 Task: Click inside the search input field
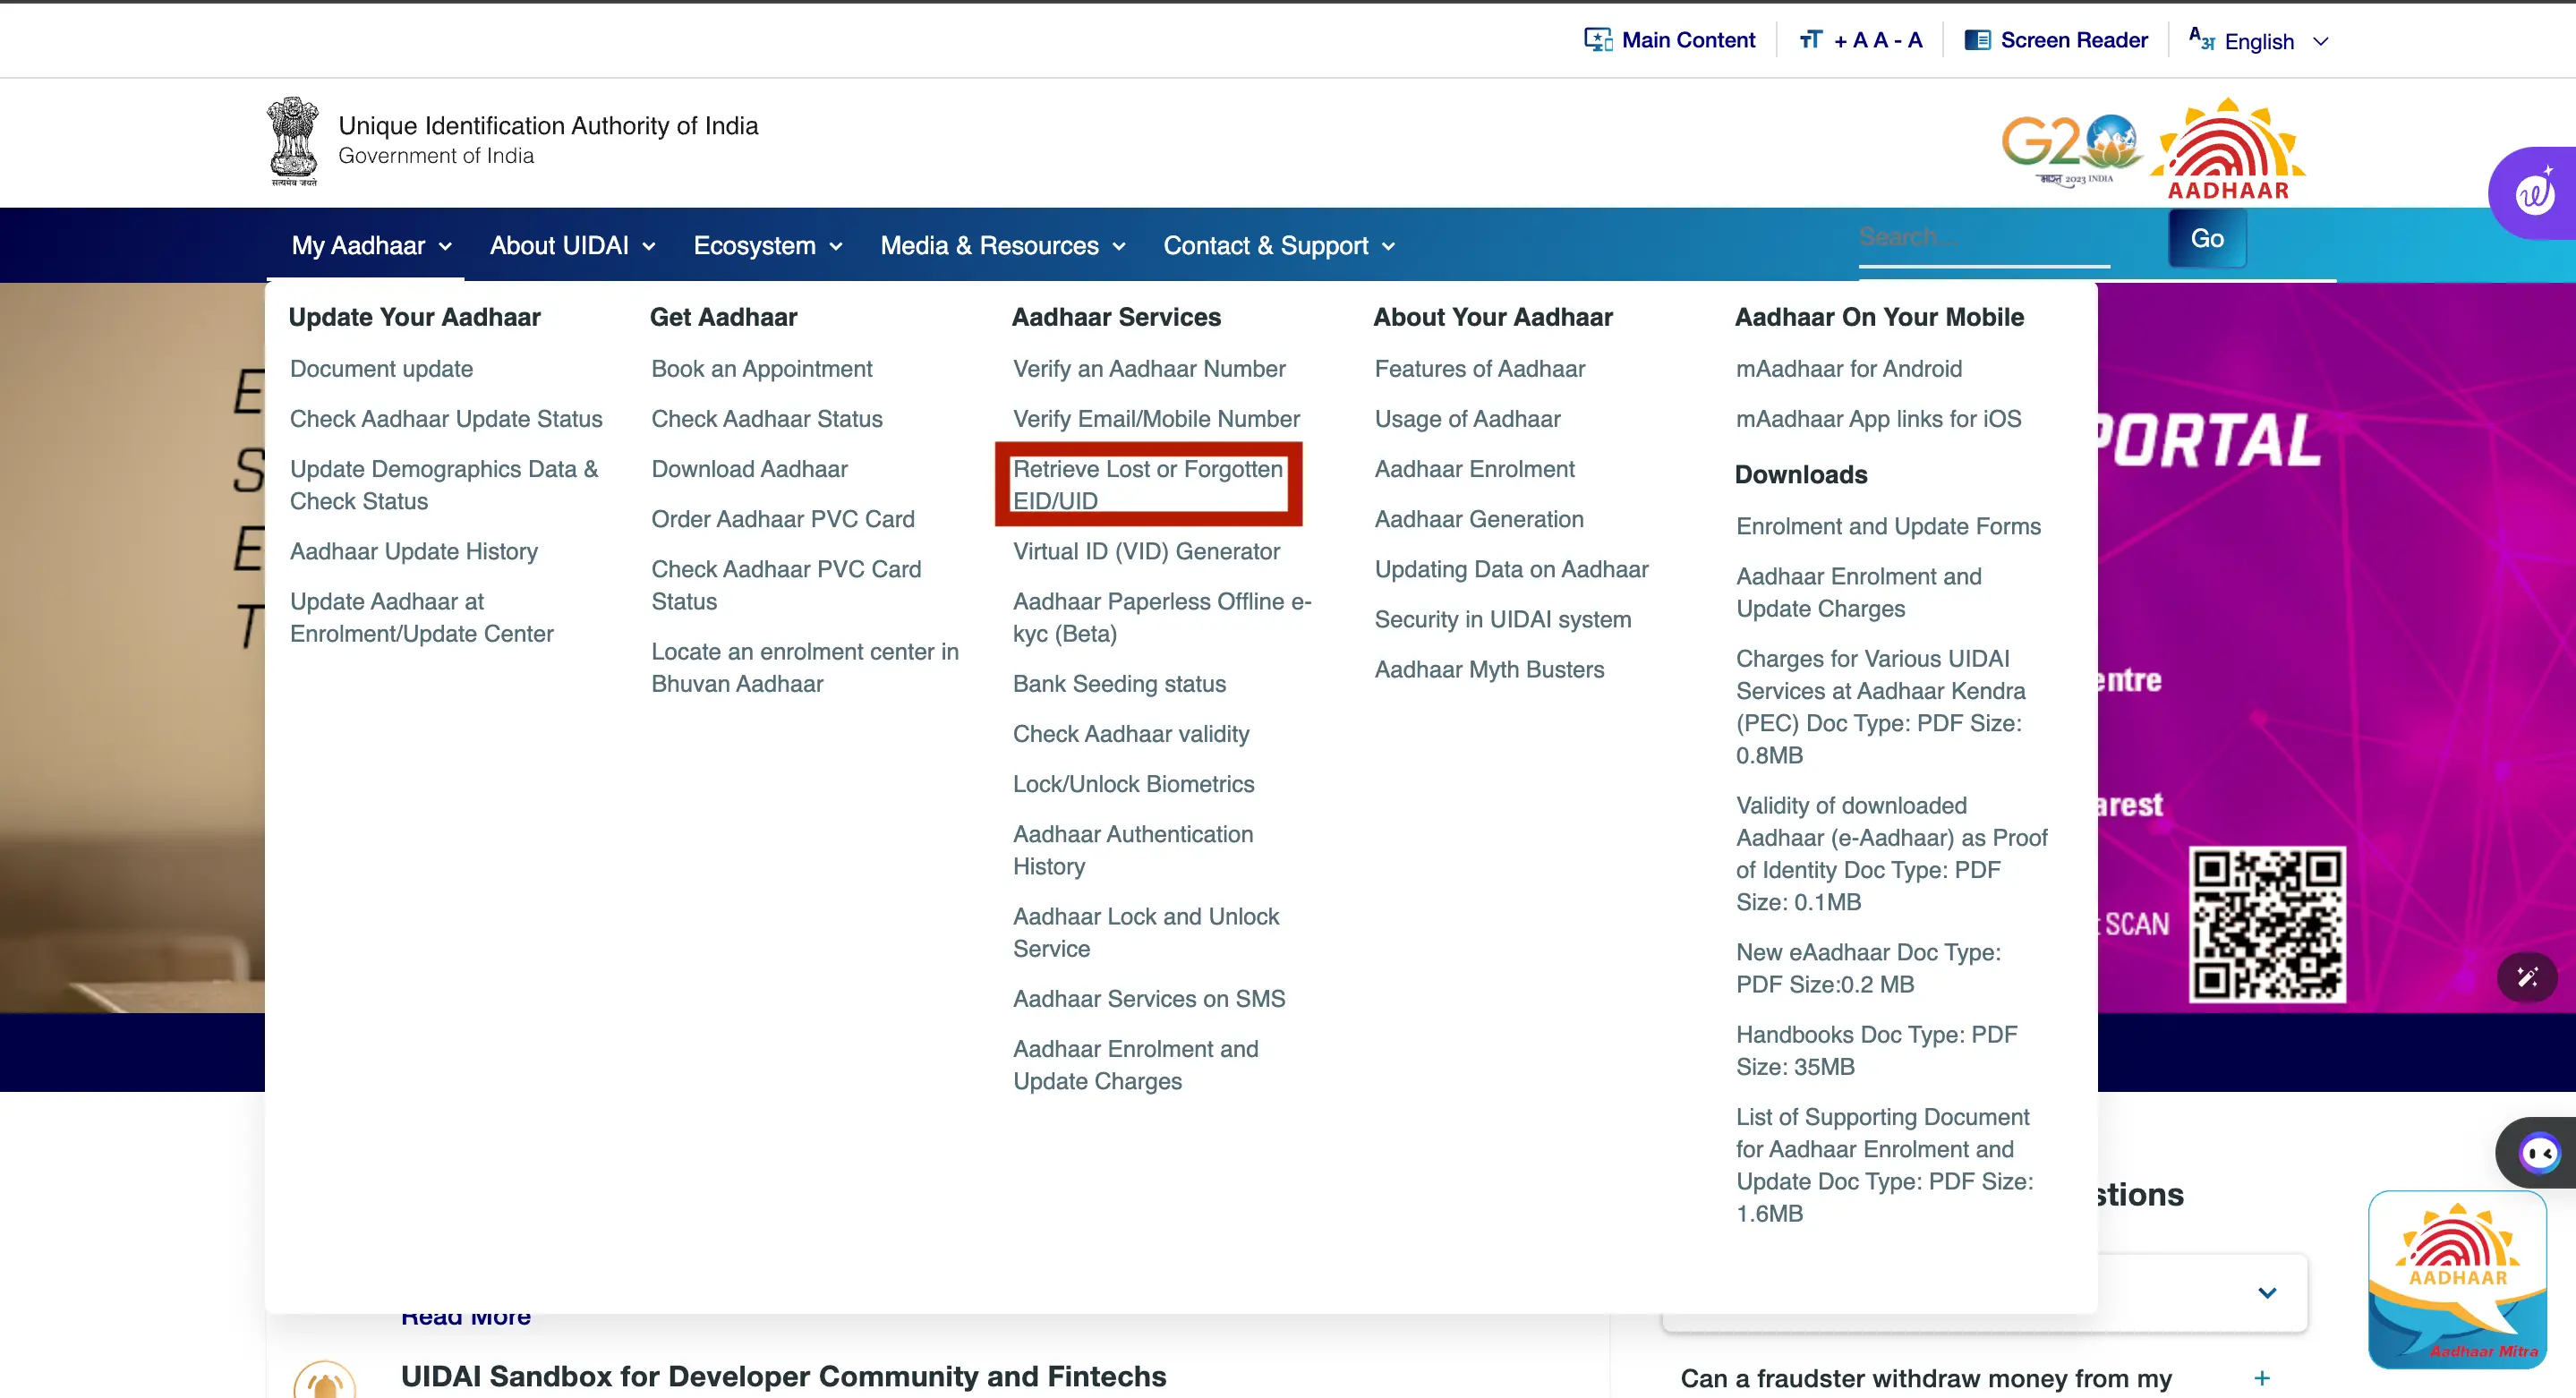tap(1985, 238)
